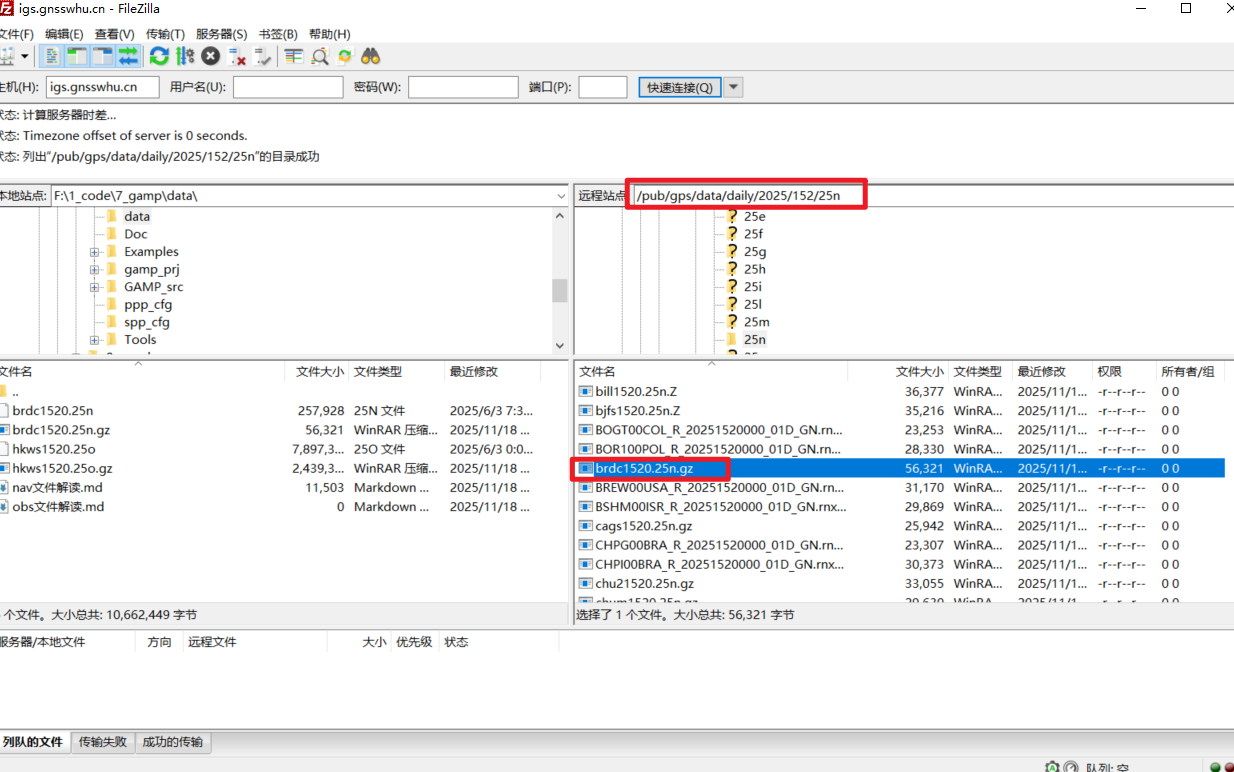Click the 端口(P) port input field
The height and width of the screenshot is (772, 1234).
[x=603, y=87]
